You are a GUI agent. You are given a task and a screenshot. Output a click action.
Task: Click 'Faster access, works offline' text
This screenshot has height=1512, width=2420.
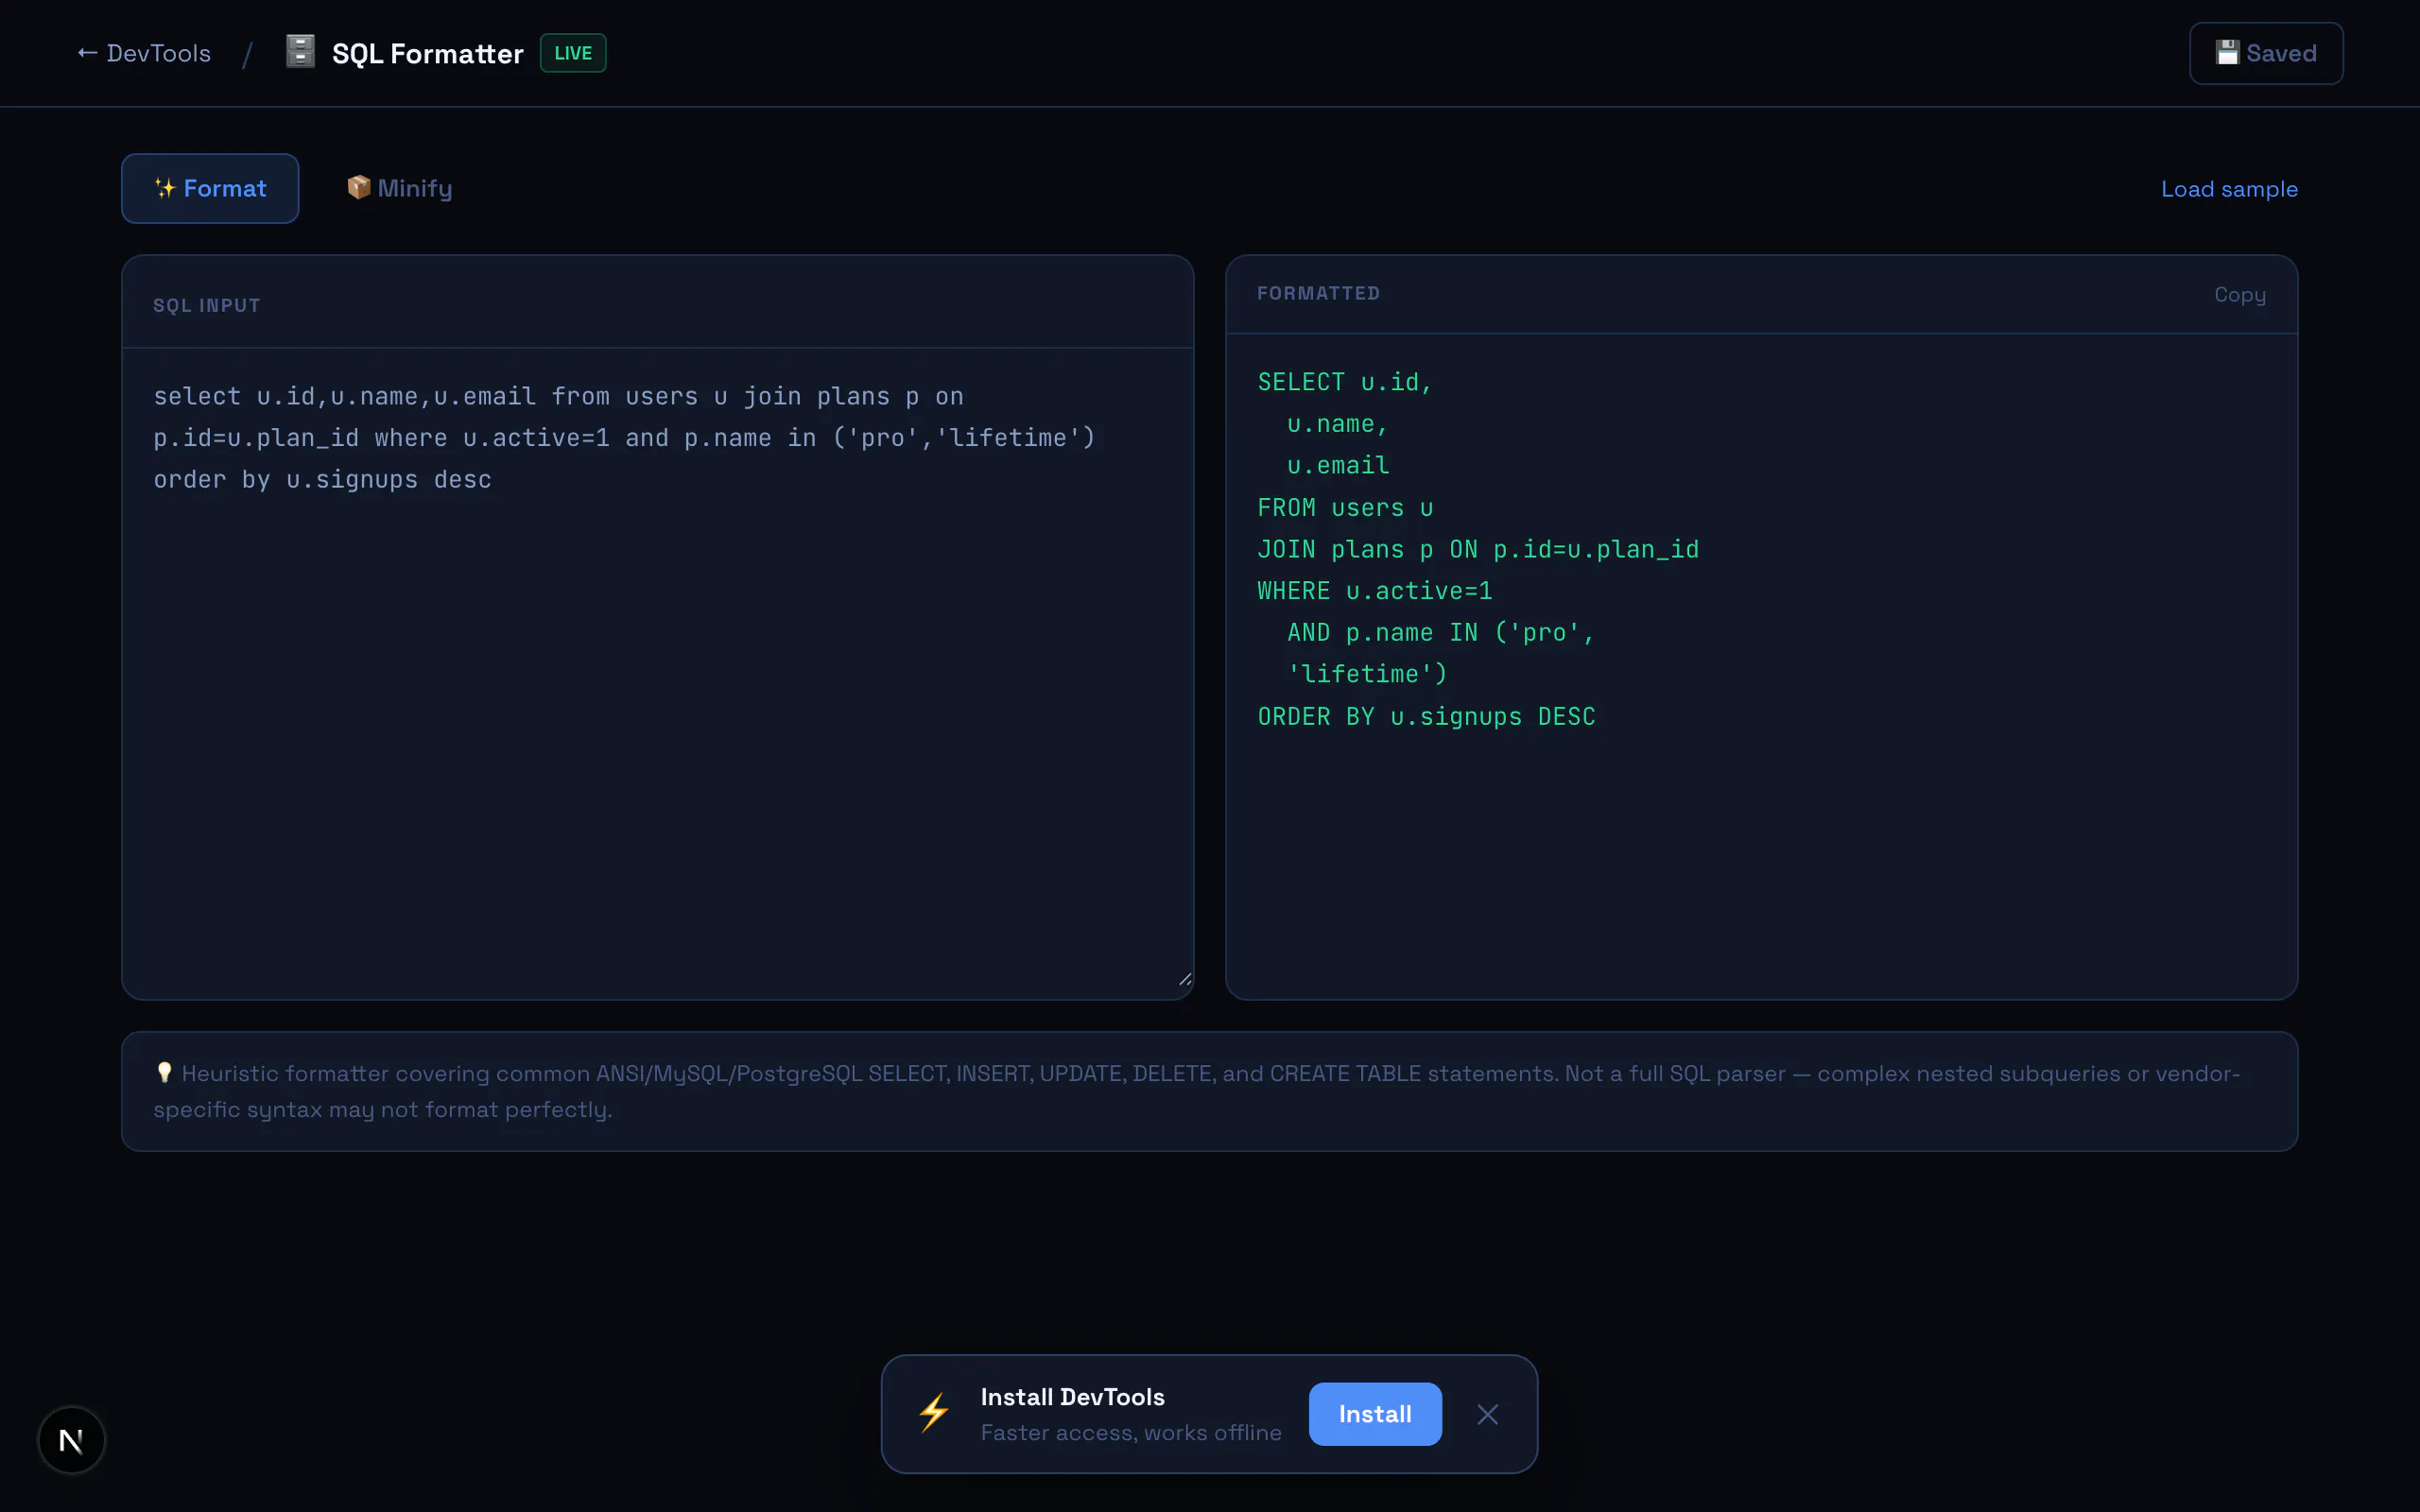tap(1130, 1432)
